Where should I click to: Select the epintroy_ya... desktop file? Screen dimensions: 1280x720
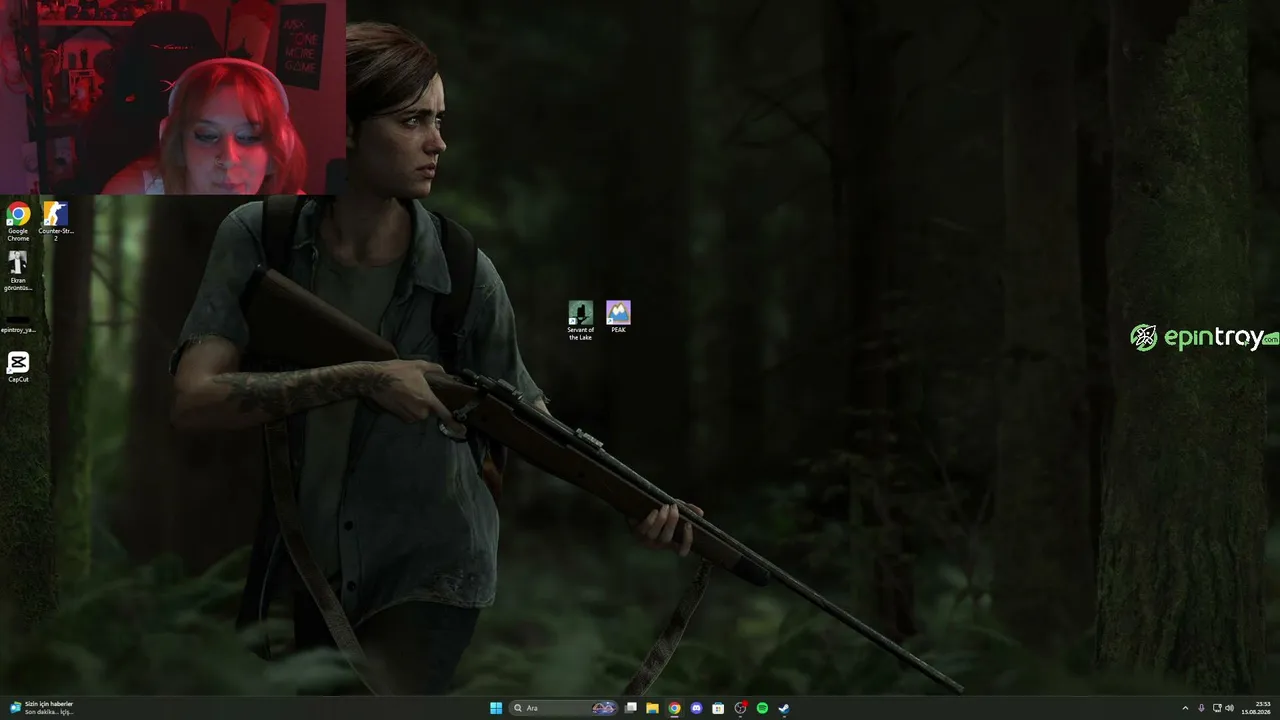pos(18,323)
